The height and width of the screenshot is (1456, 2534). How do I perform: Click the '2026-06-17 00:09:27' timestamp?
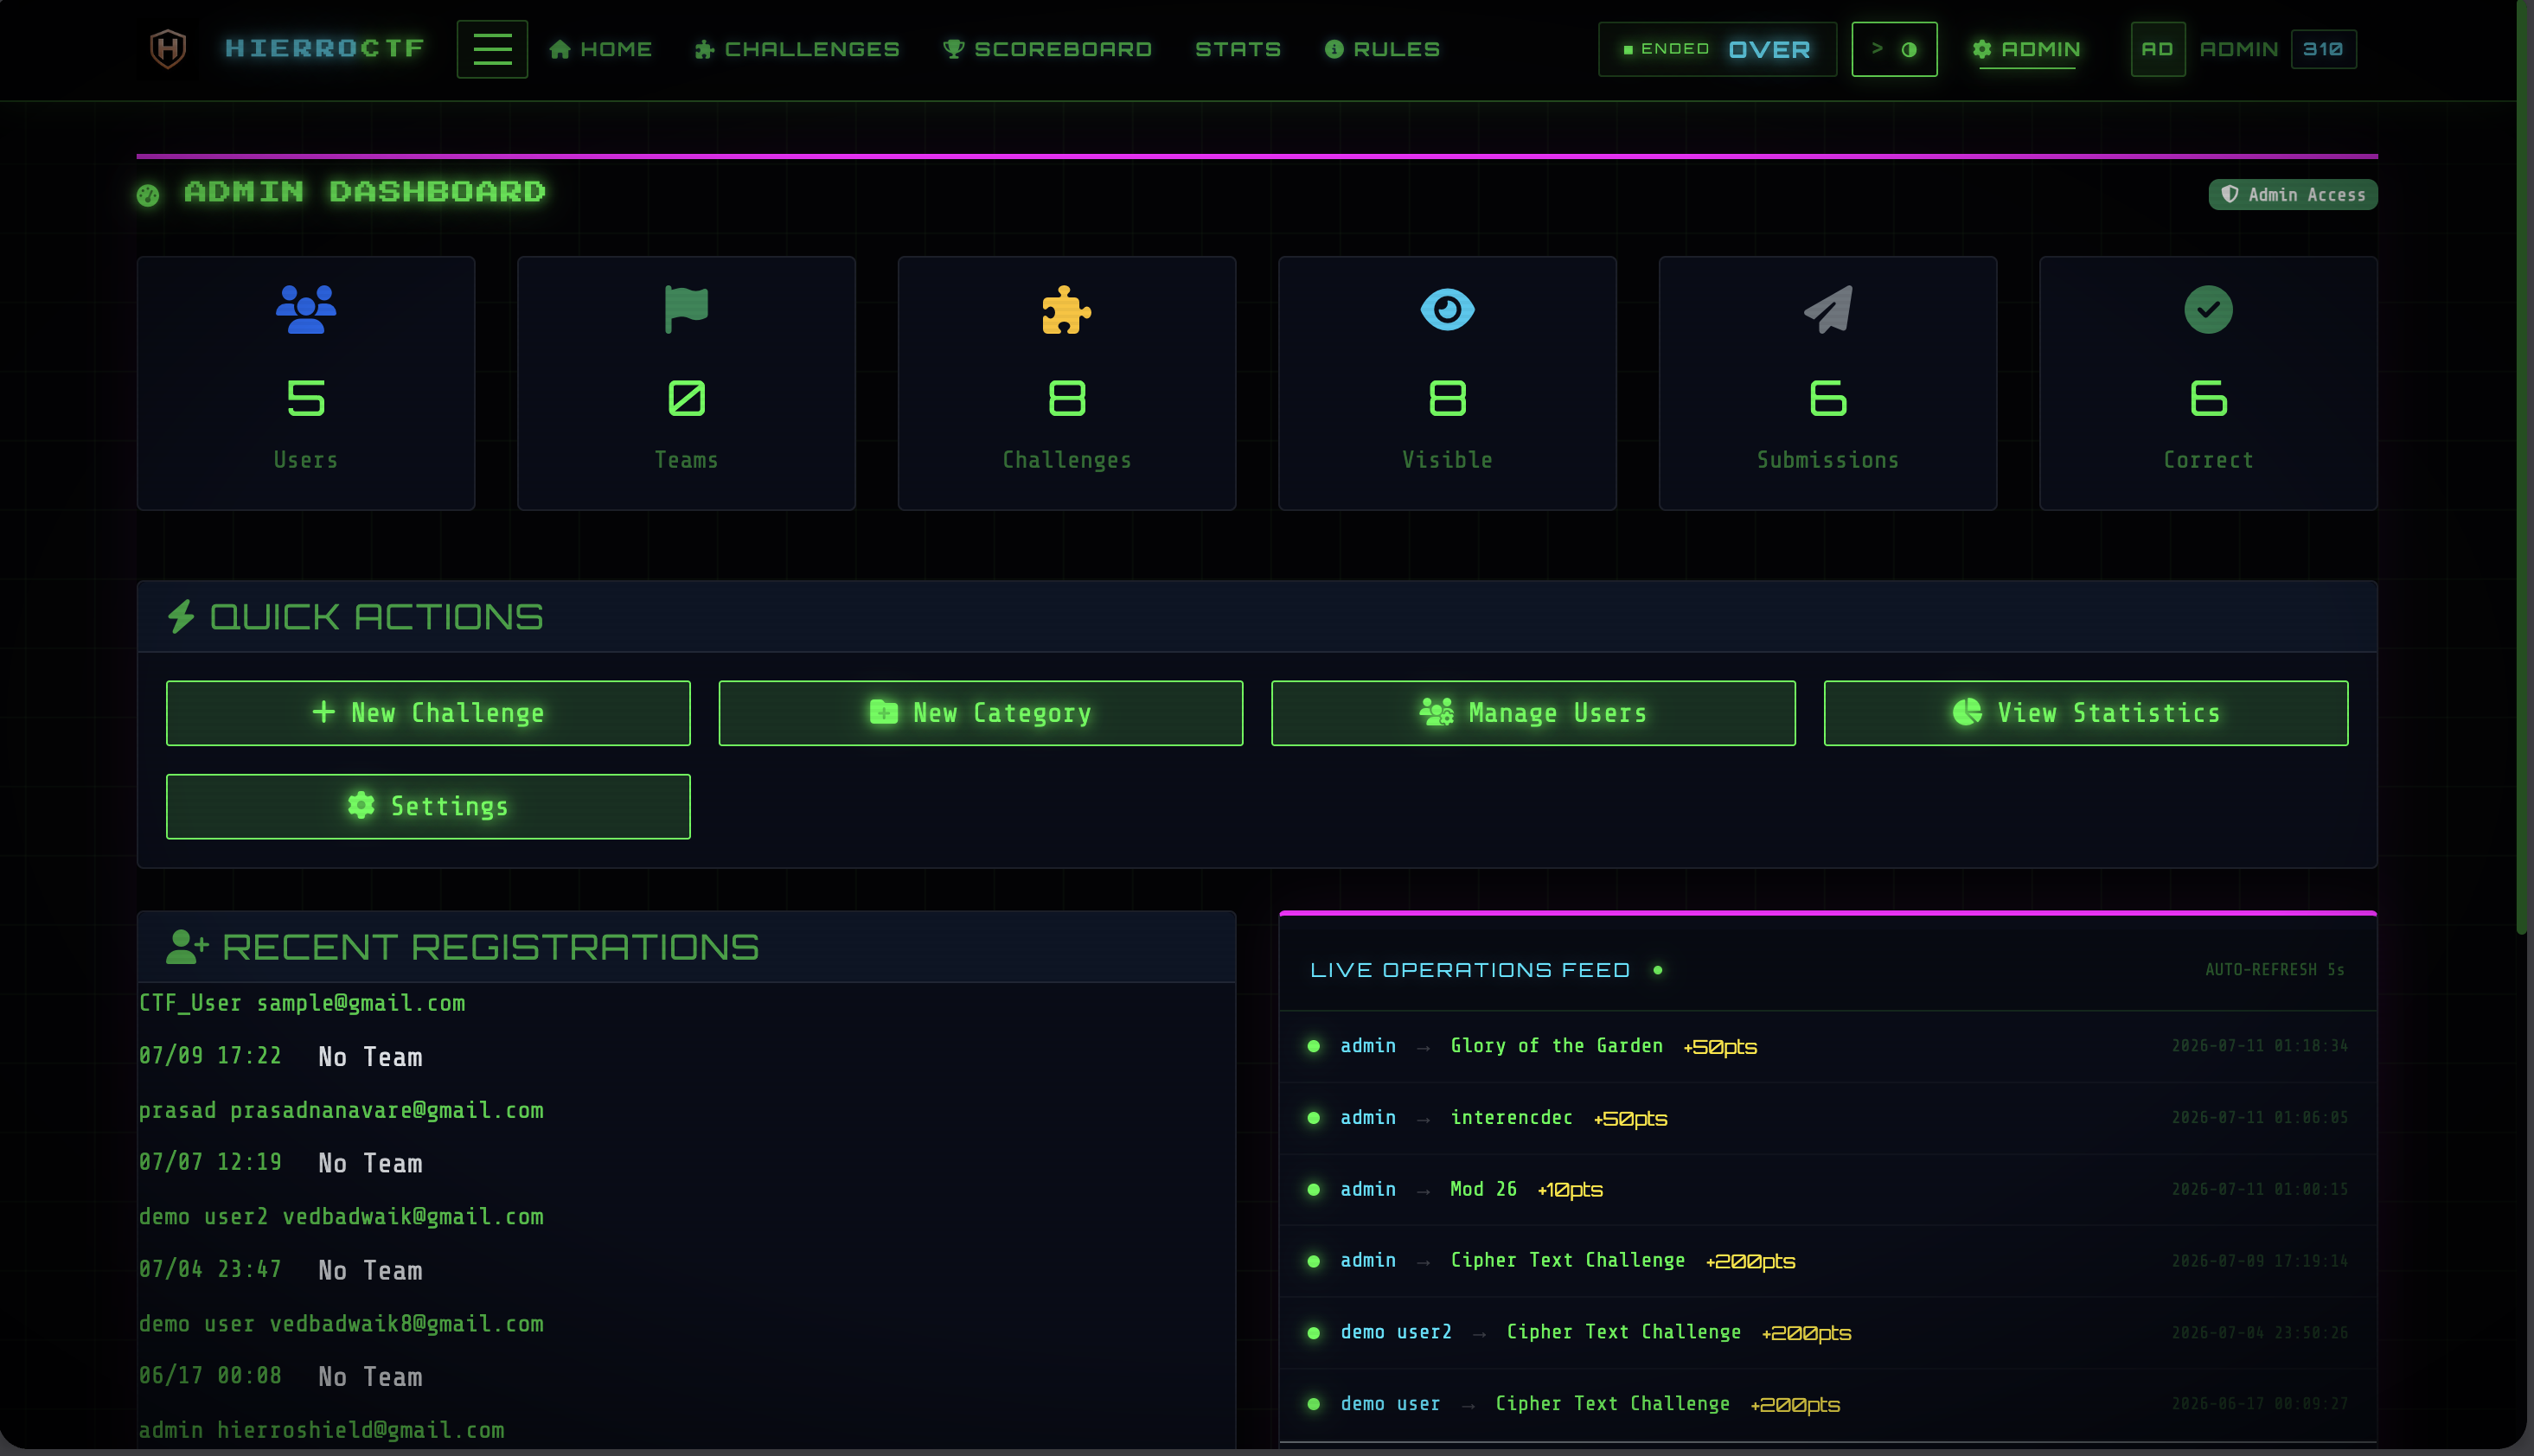click(2259, 1404)
